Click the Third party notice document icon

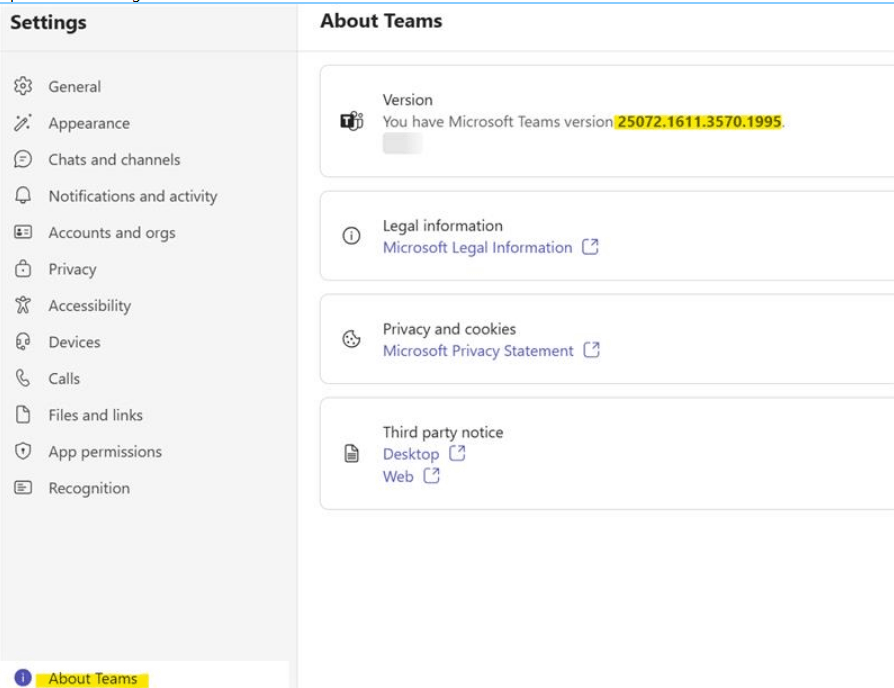click(352, 454)
